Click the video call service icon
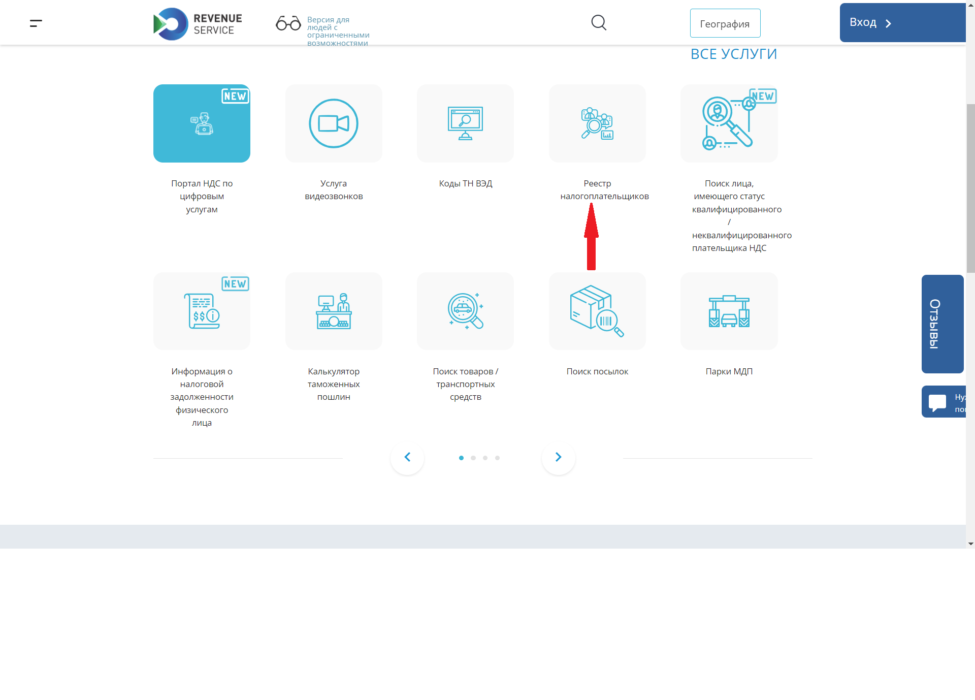Image resolution: width=975 pixels, height=700 pixels. (333, 123)
